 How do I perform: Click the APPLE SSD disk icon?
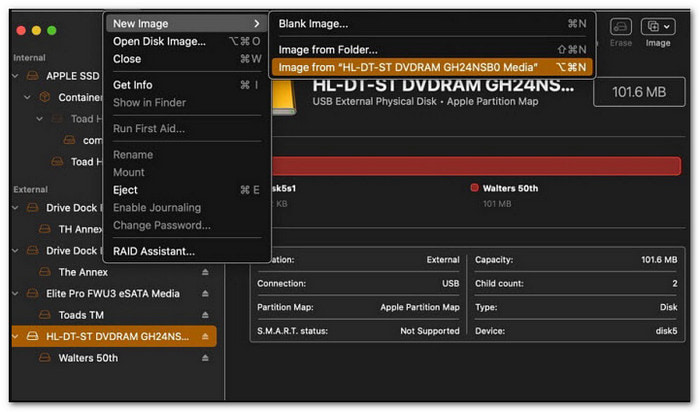(33, 75)
